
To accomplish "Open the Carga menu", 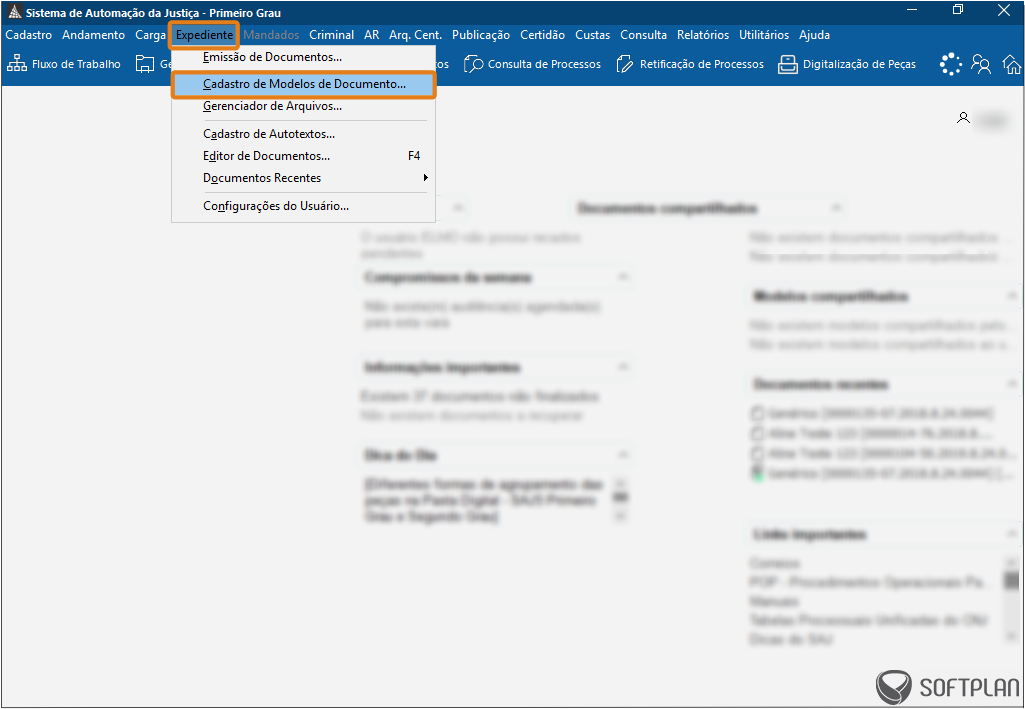I will point(150,35).
